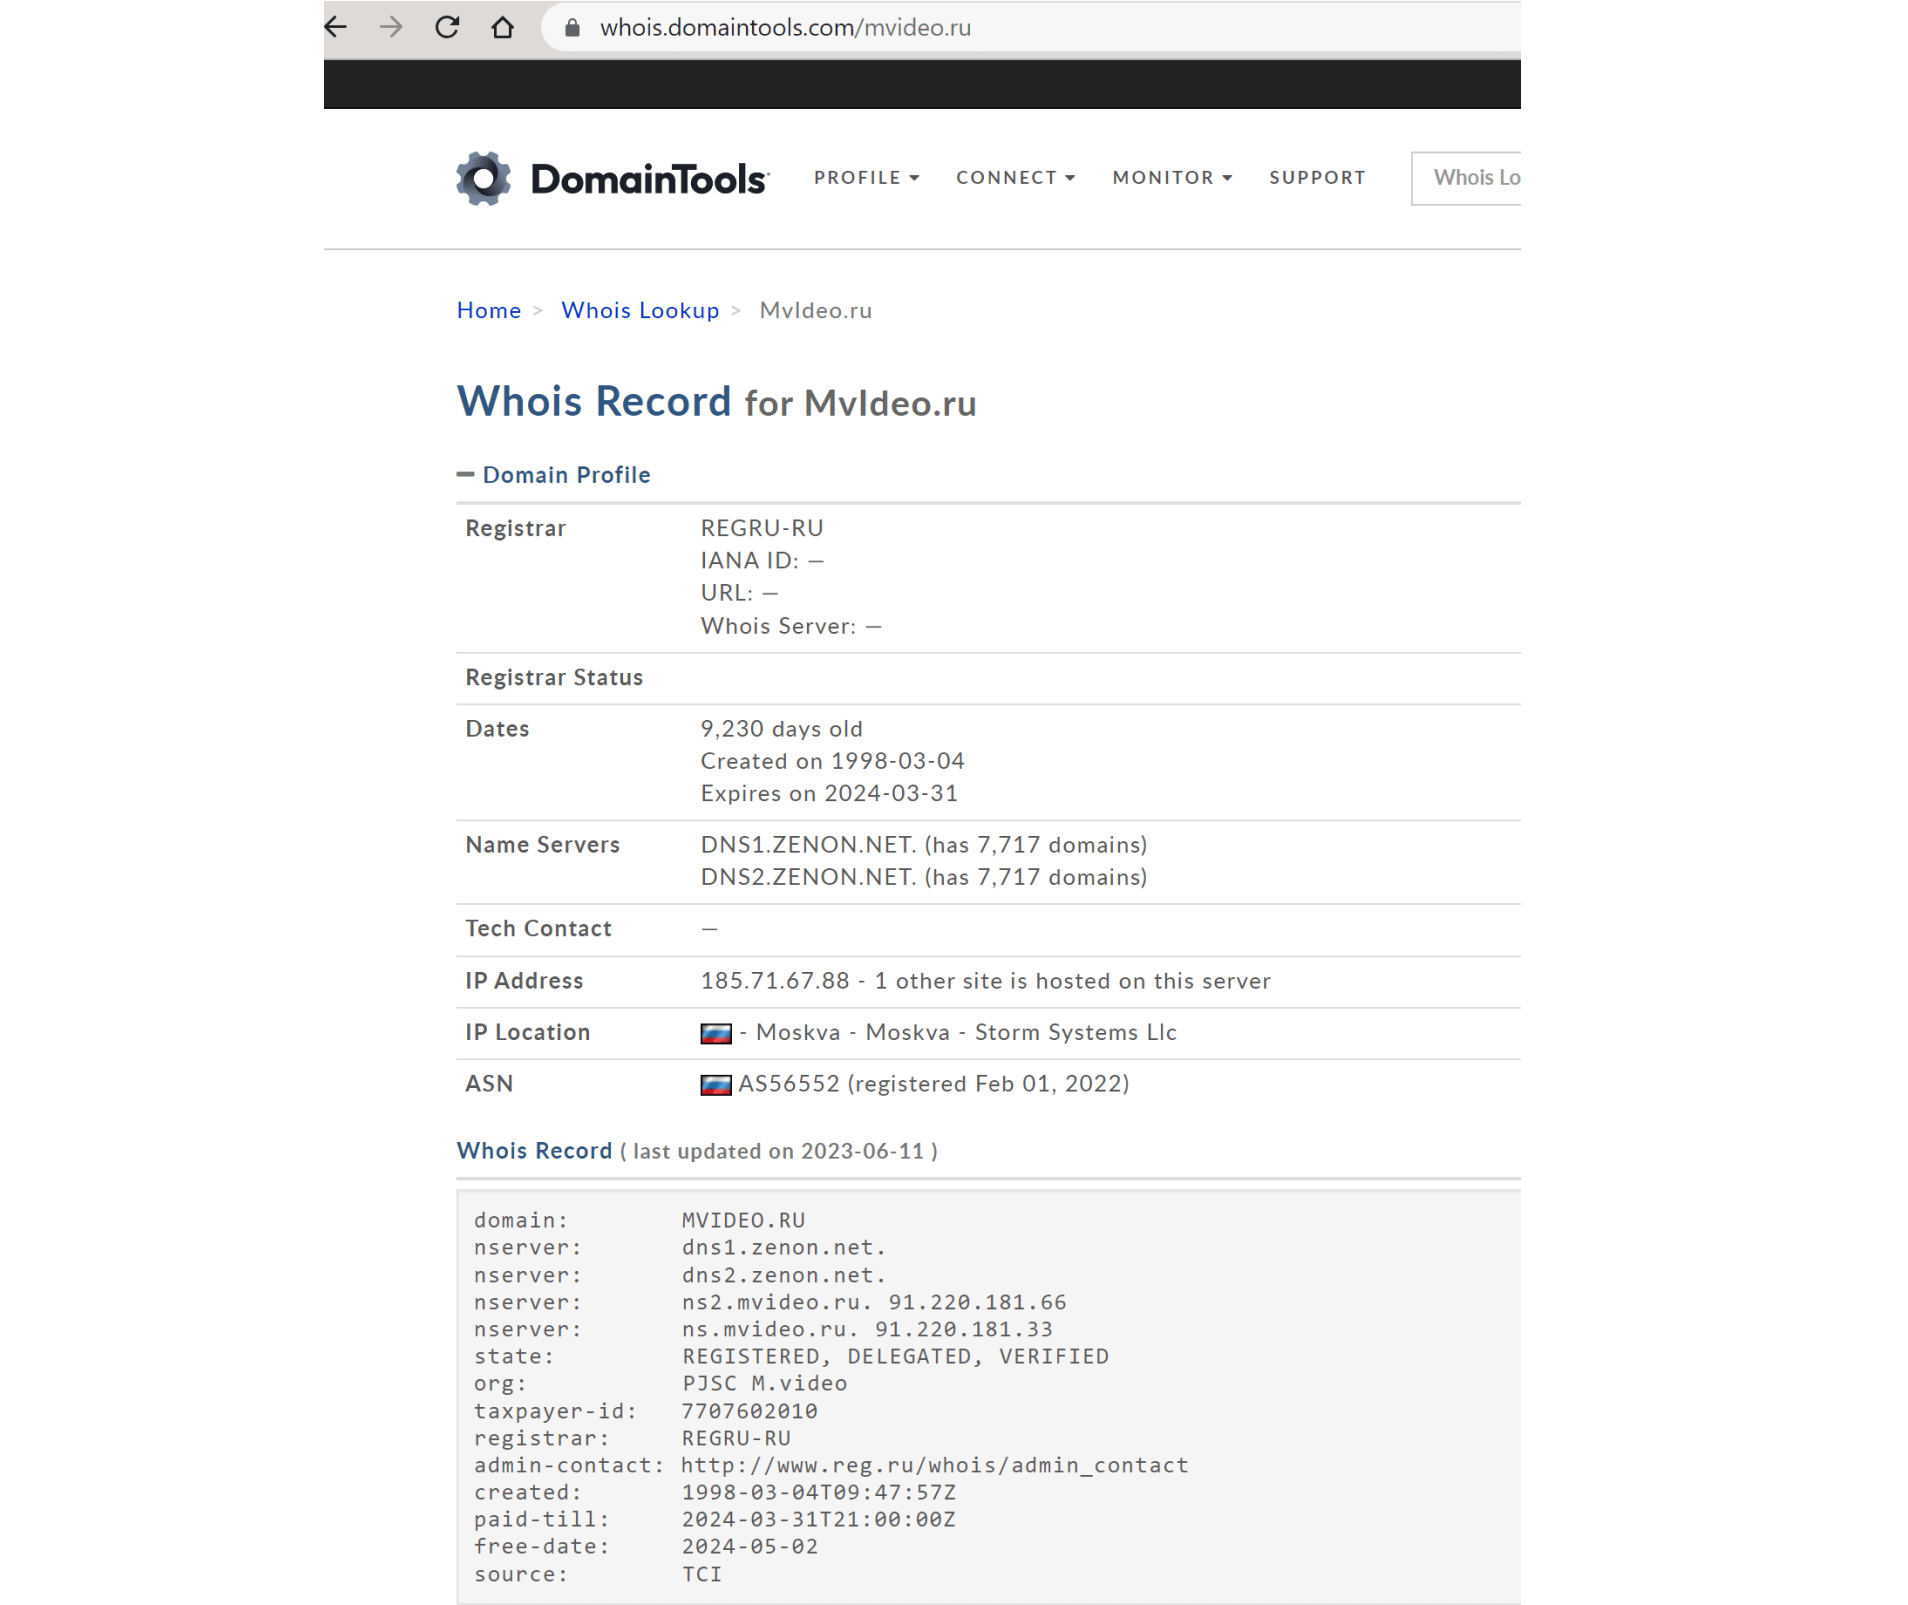Click IP address 185.71.67.88
This screenshot has height=1605, width=1908.
pyautogui.click(x=775, y=981)
